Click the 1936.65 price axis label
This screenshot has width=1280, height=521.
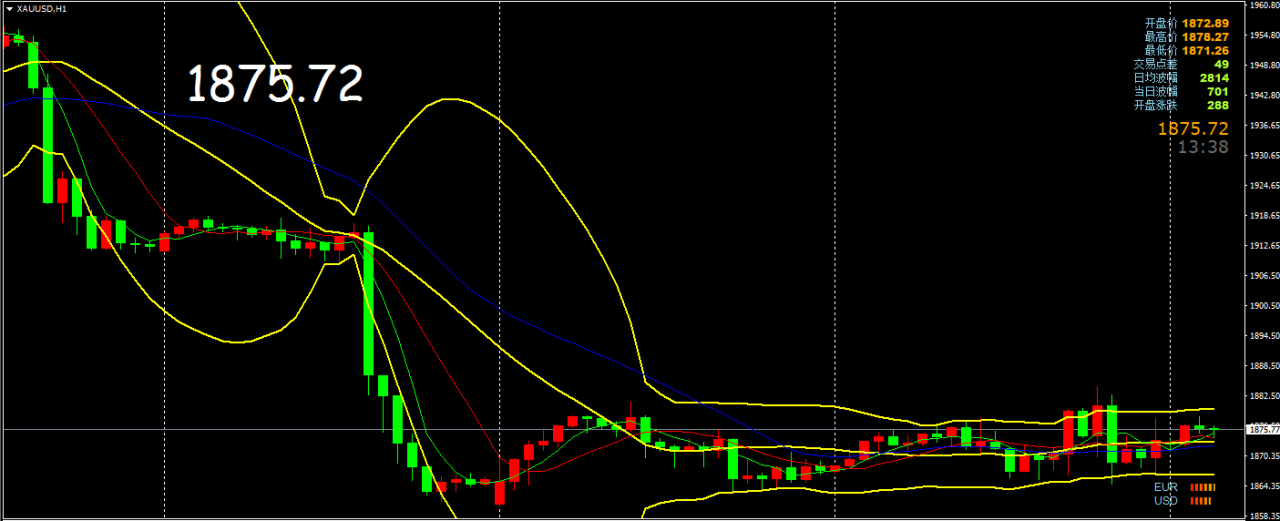1264,125
